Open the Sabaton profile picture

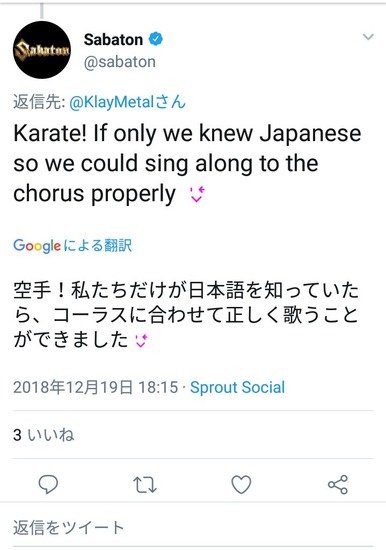(x=42, y=50)
